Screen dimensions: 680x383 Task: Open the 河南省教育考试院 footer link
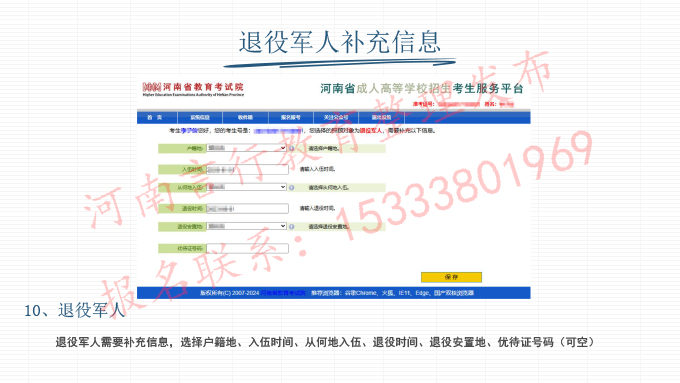[283, 293]
